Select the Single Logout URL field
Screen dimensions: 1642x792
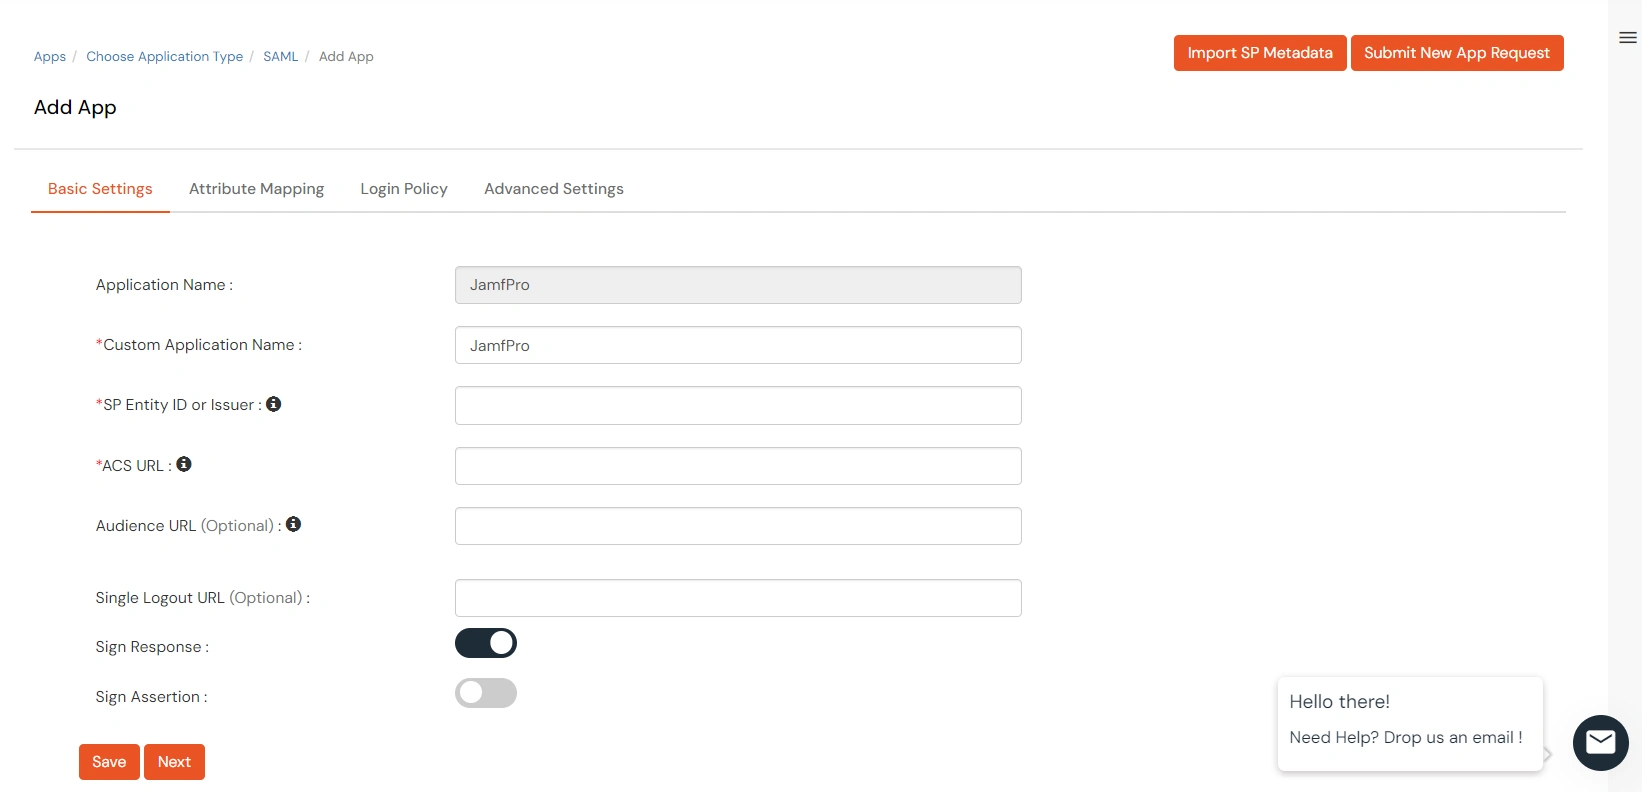click(738, 598)
